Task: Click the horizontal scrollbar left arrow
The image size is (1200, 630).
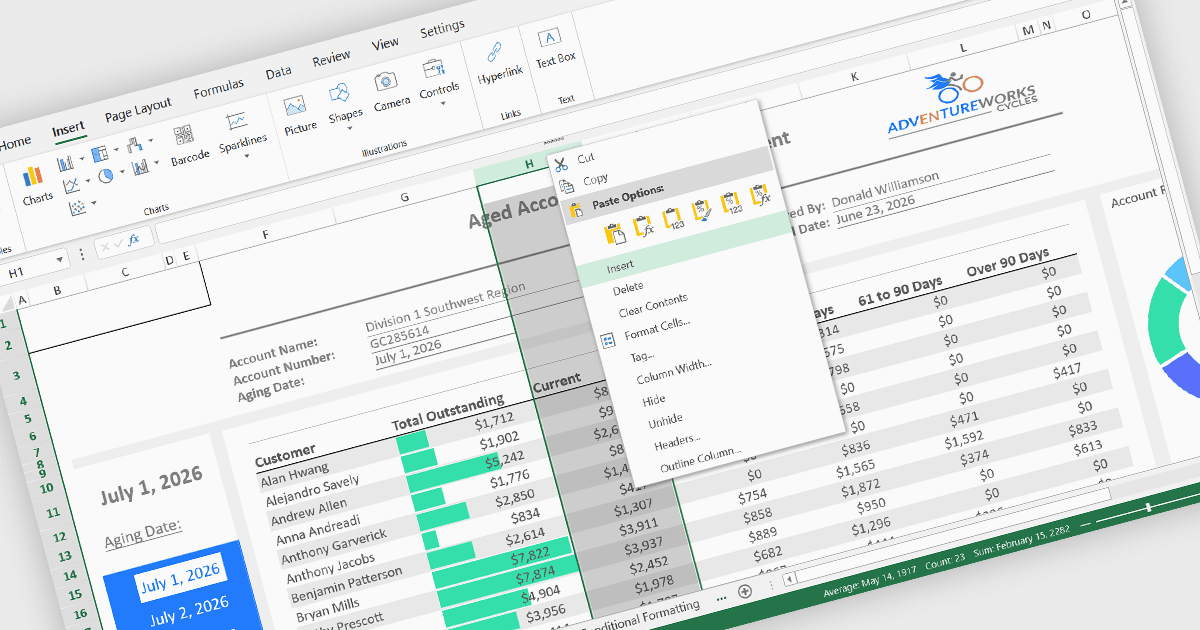Action: pos(789,578)
